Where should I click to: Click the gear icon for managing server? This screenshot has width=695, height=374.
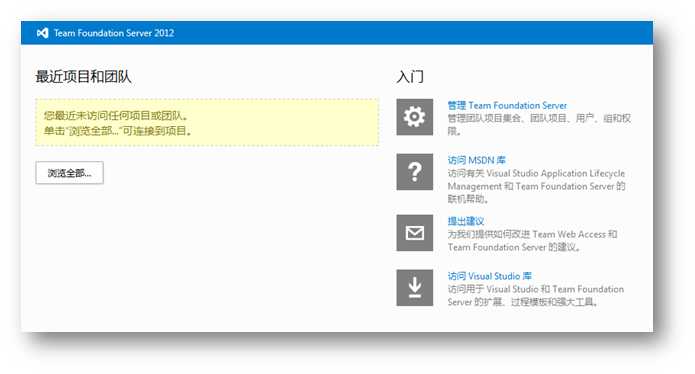point(414,117)
